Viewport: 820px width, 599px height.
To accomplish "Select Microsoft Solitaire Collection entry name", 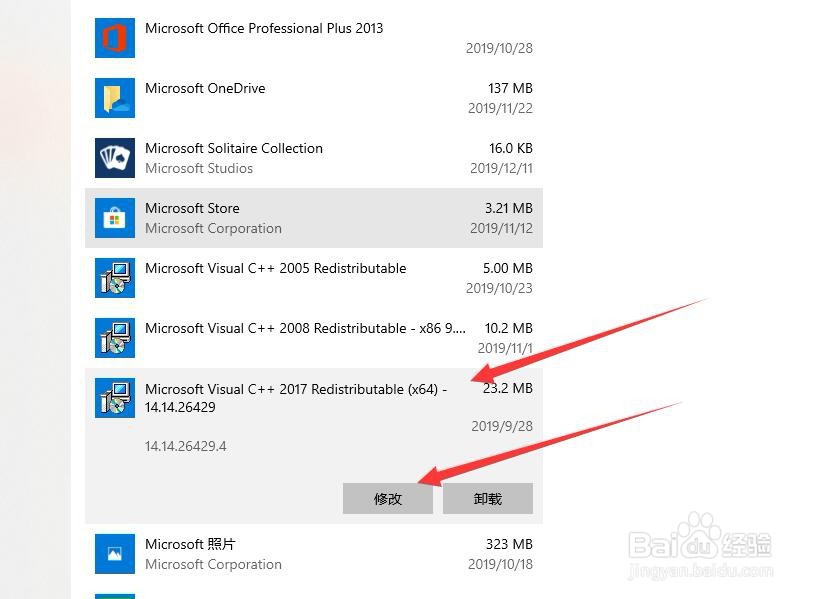I will (x=234, y=149).
